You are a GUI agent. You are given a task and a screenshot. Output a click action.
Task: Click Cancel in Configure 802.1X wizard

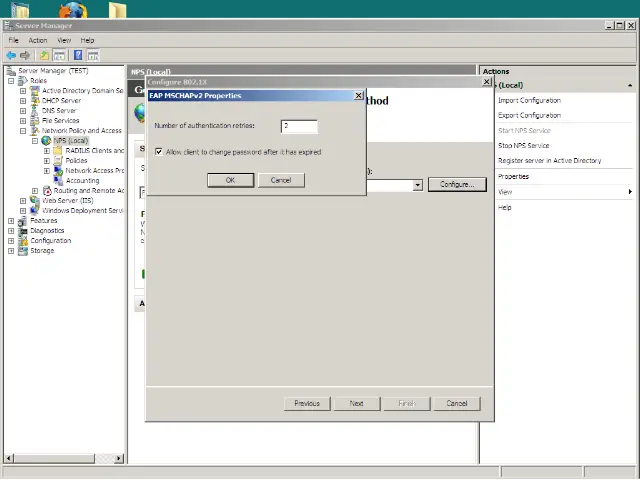457,403
